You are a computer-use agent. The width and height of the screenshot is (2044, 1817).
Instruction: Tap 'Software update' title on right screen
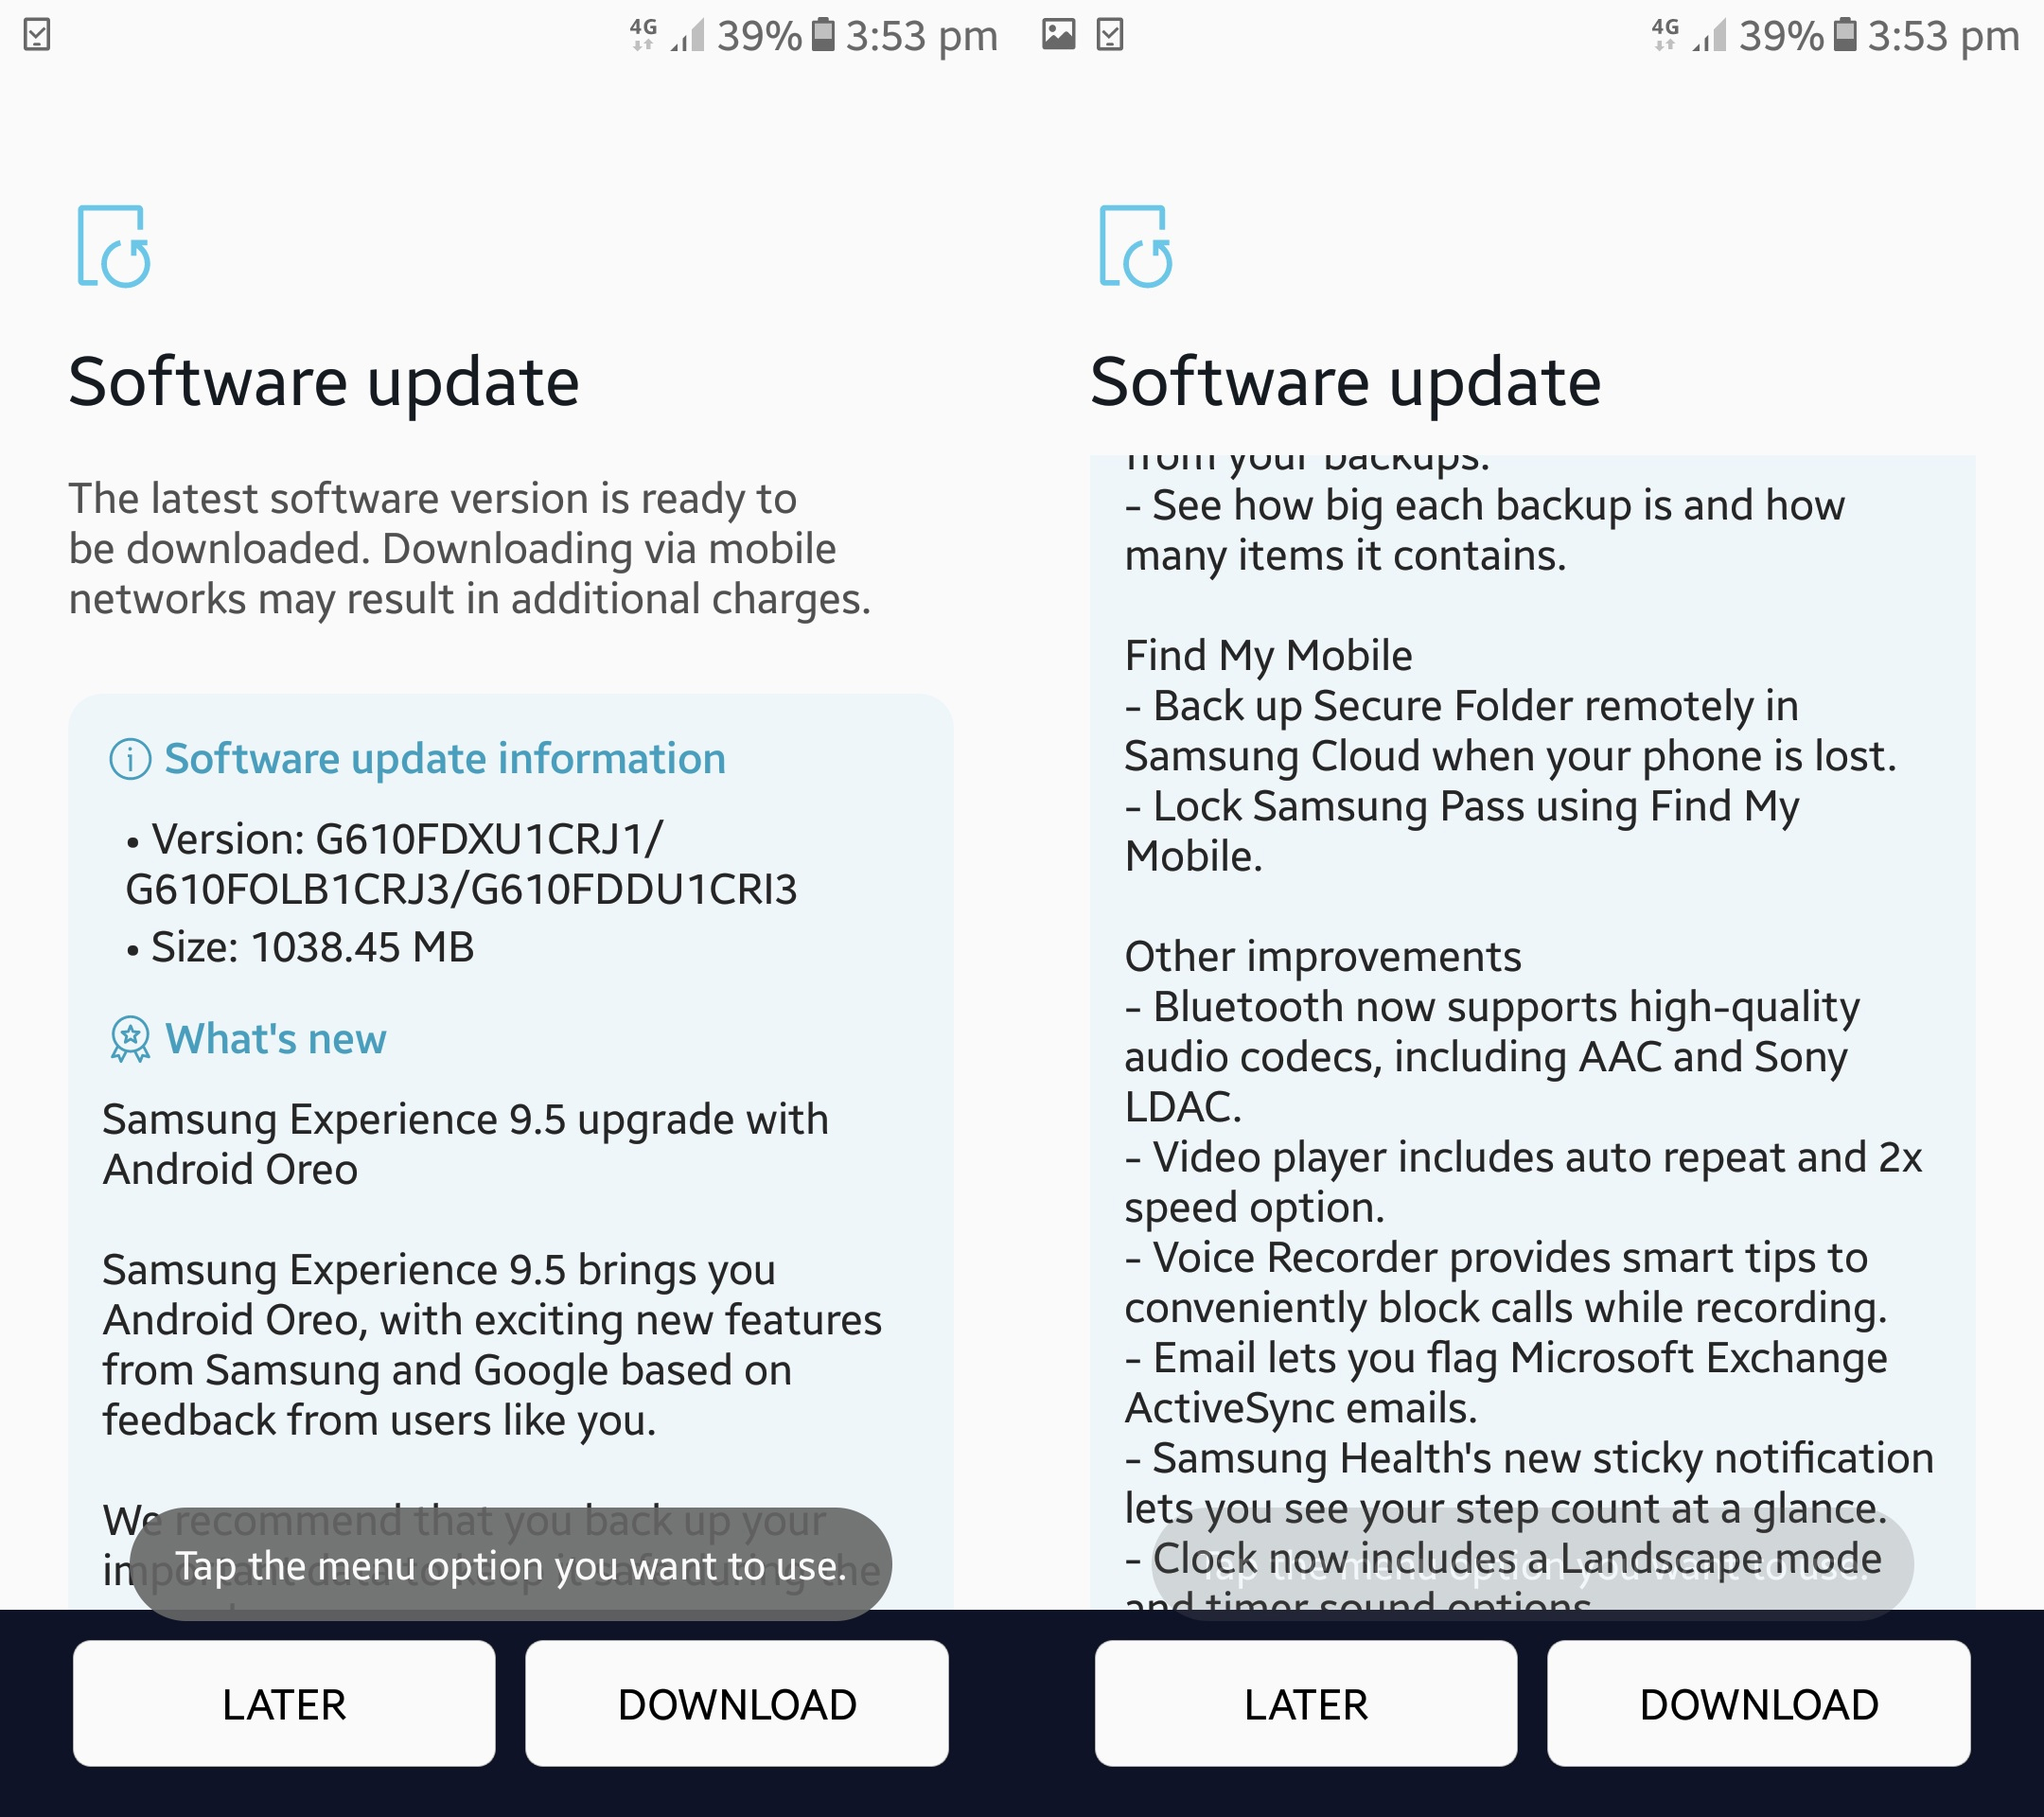(x=1346, y=382)
